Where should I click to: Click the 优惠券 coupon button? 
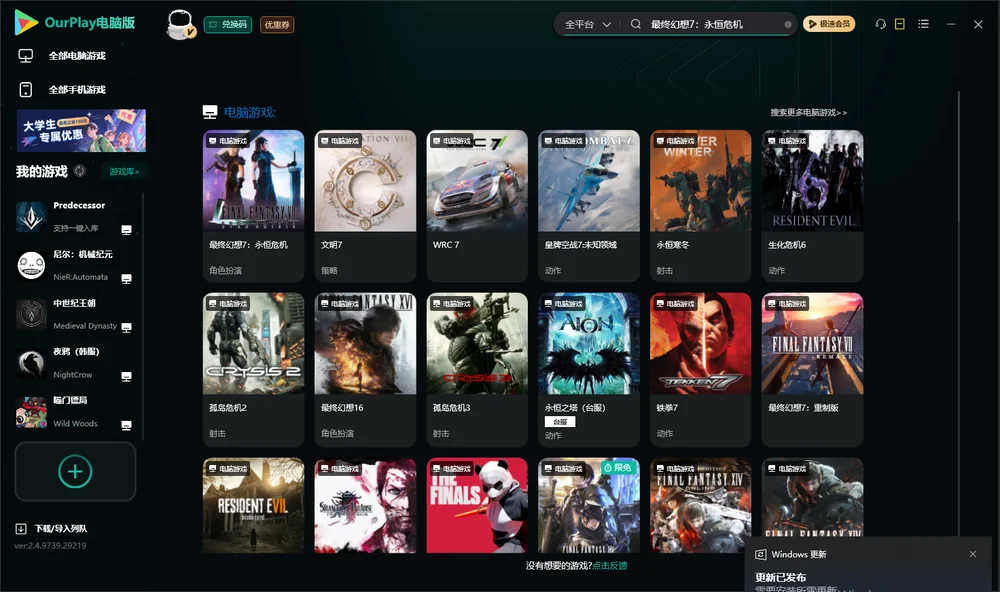[x=277, y=24]
